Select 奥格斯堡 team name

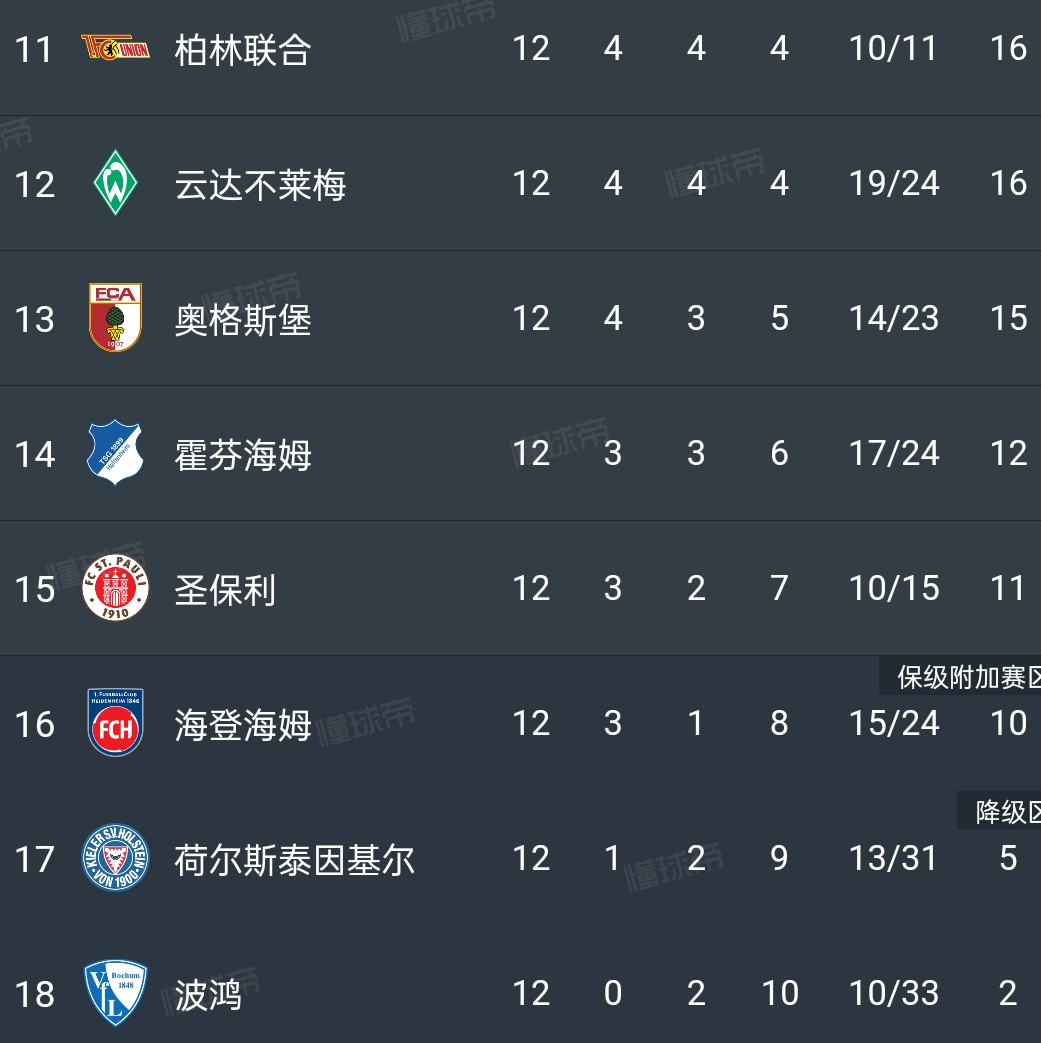point(243,319)
